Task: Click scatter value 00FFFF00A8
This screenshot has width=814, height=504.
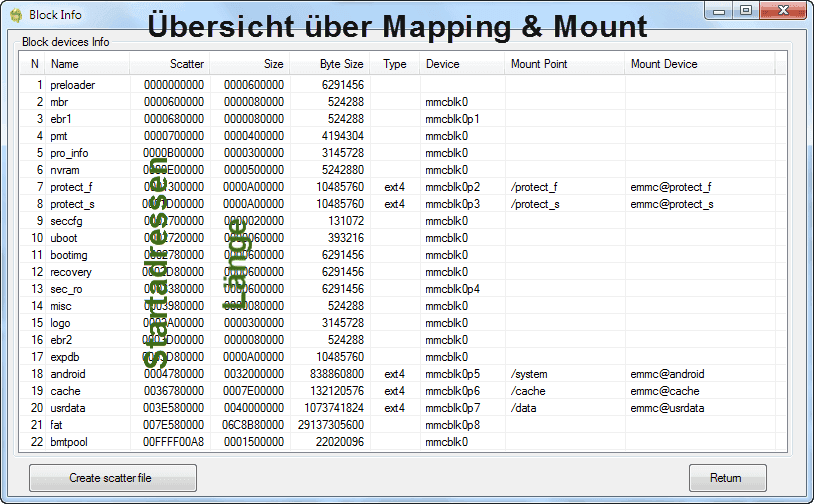Action: click(x=173, y=442)
